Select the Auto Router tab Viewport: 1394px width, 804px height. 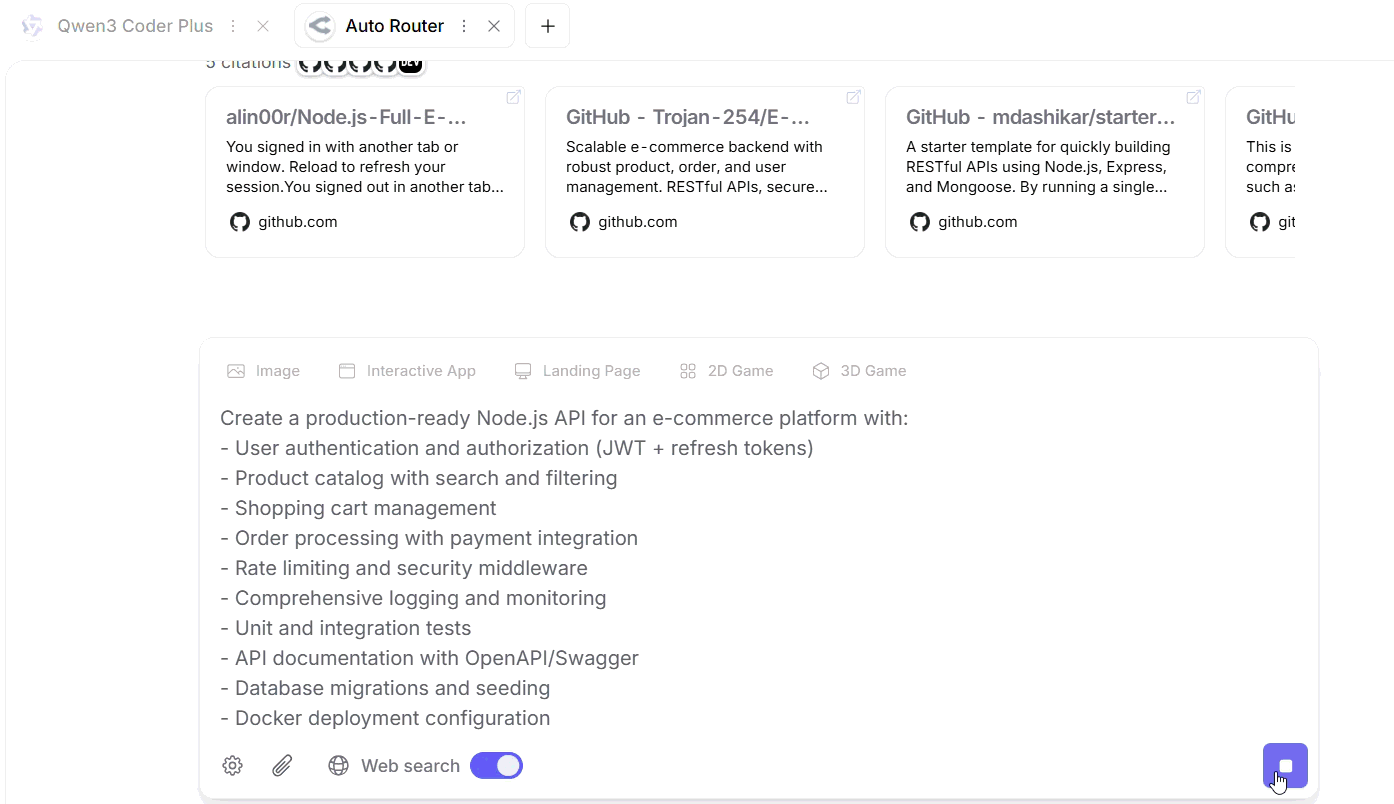click(x=394, y=26)
